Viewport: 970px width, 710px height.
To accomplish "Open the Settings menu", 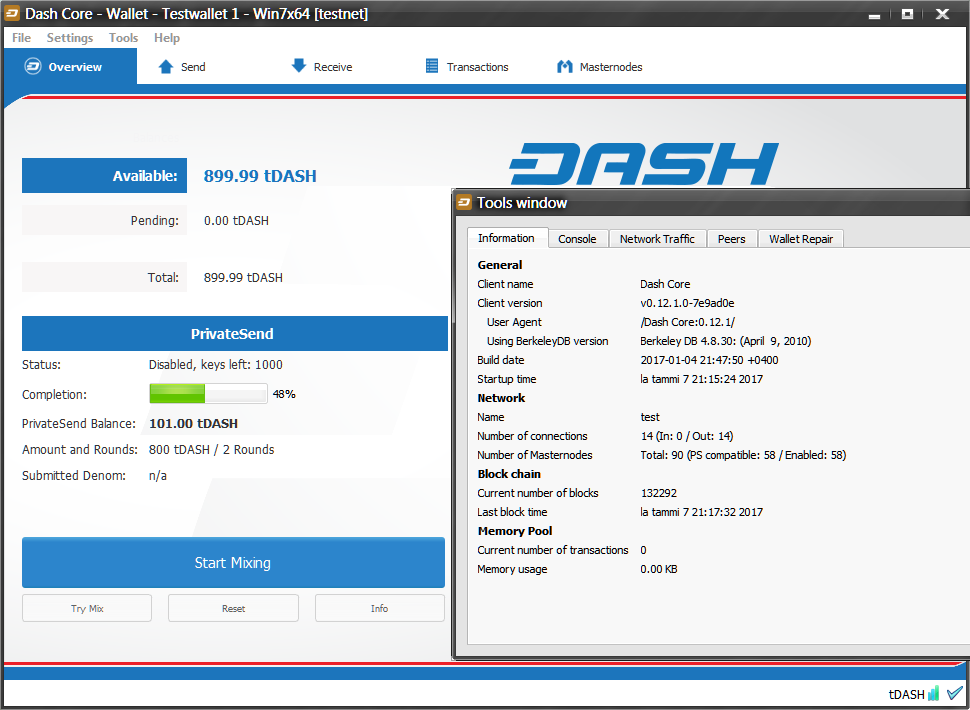I will click(70, 38).
